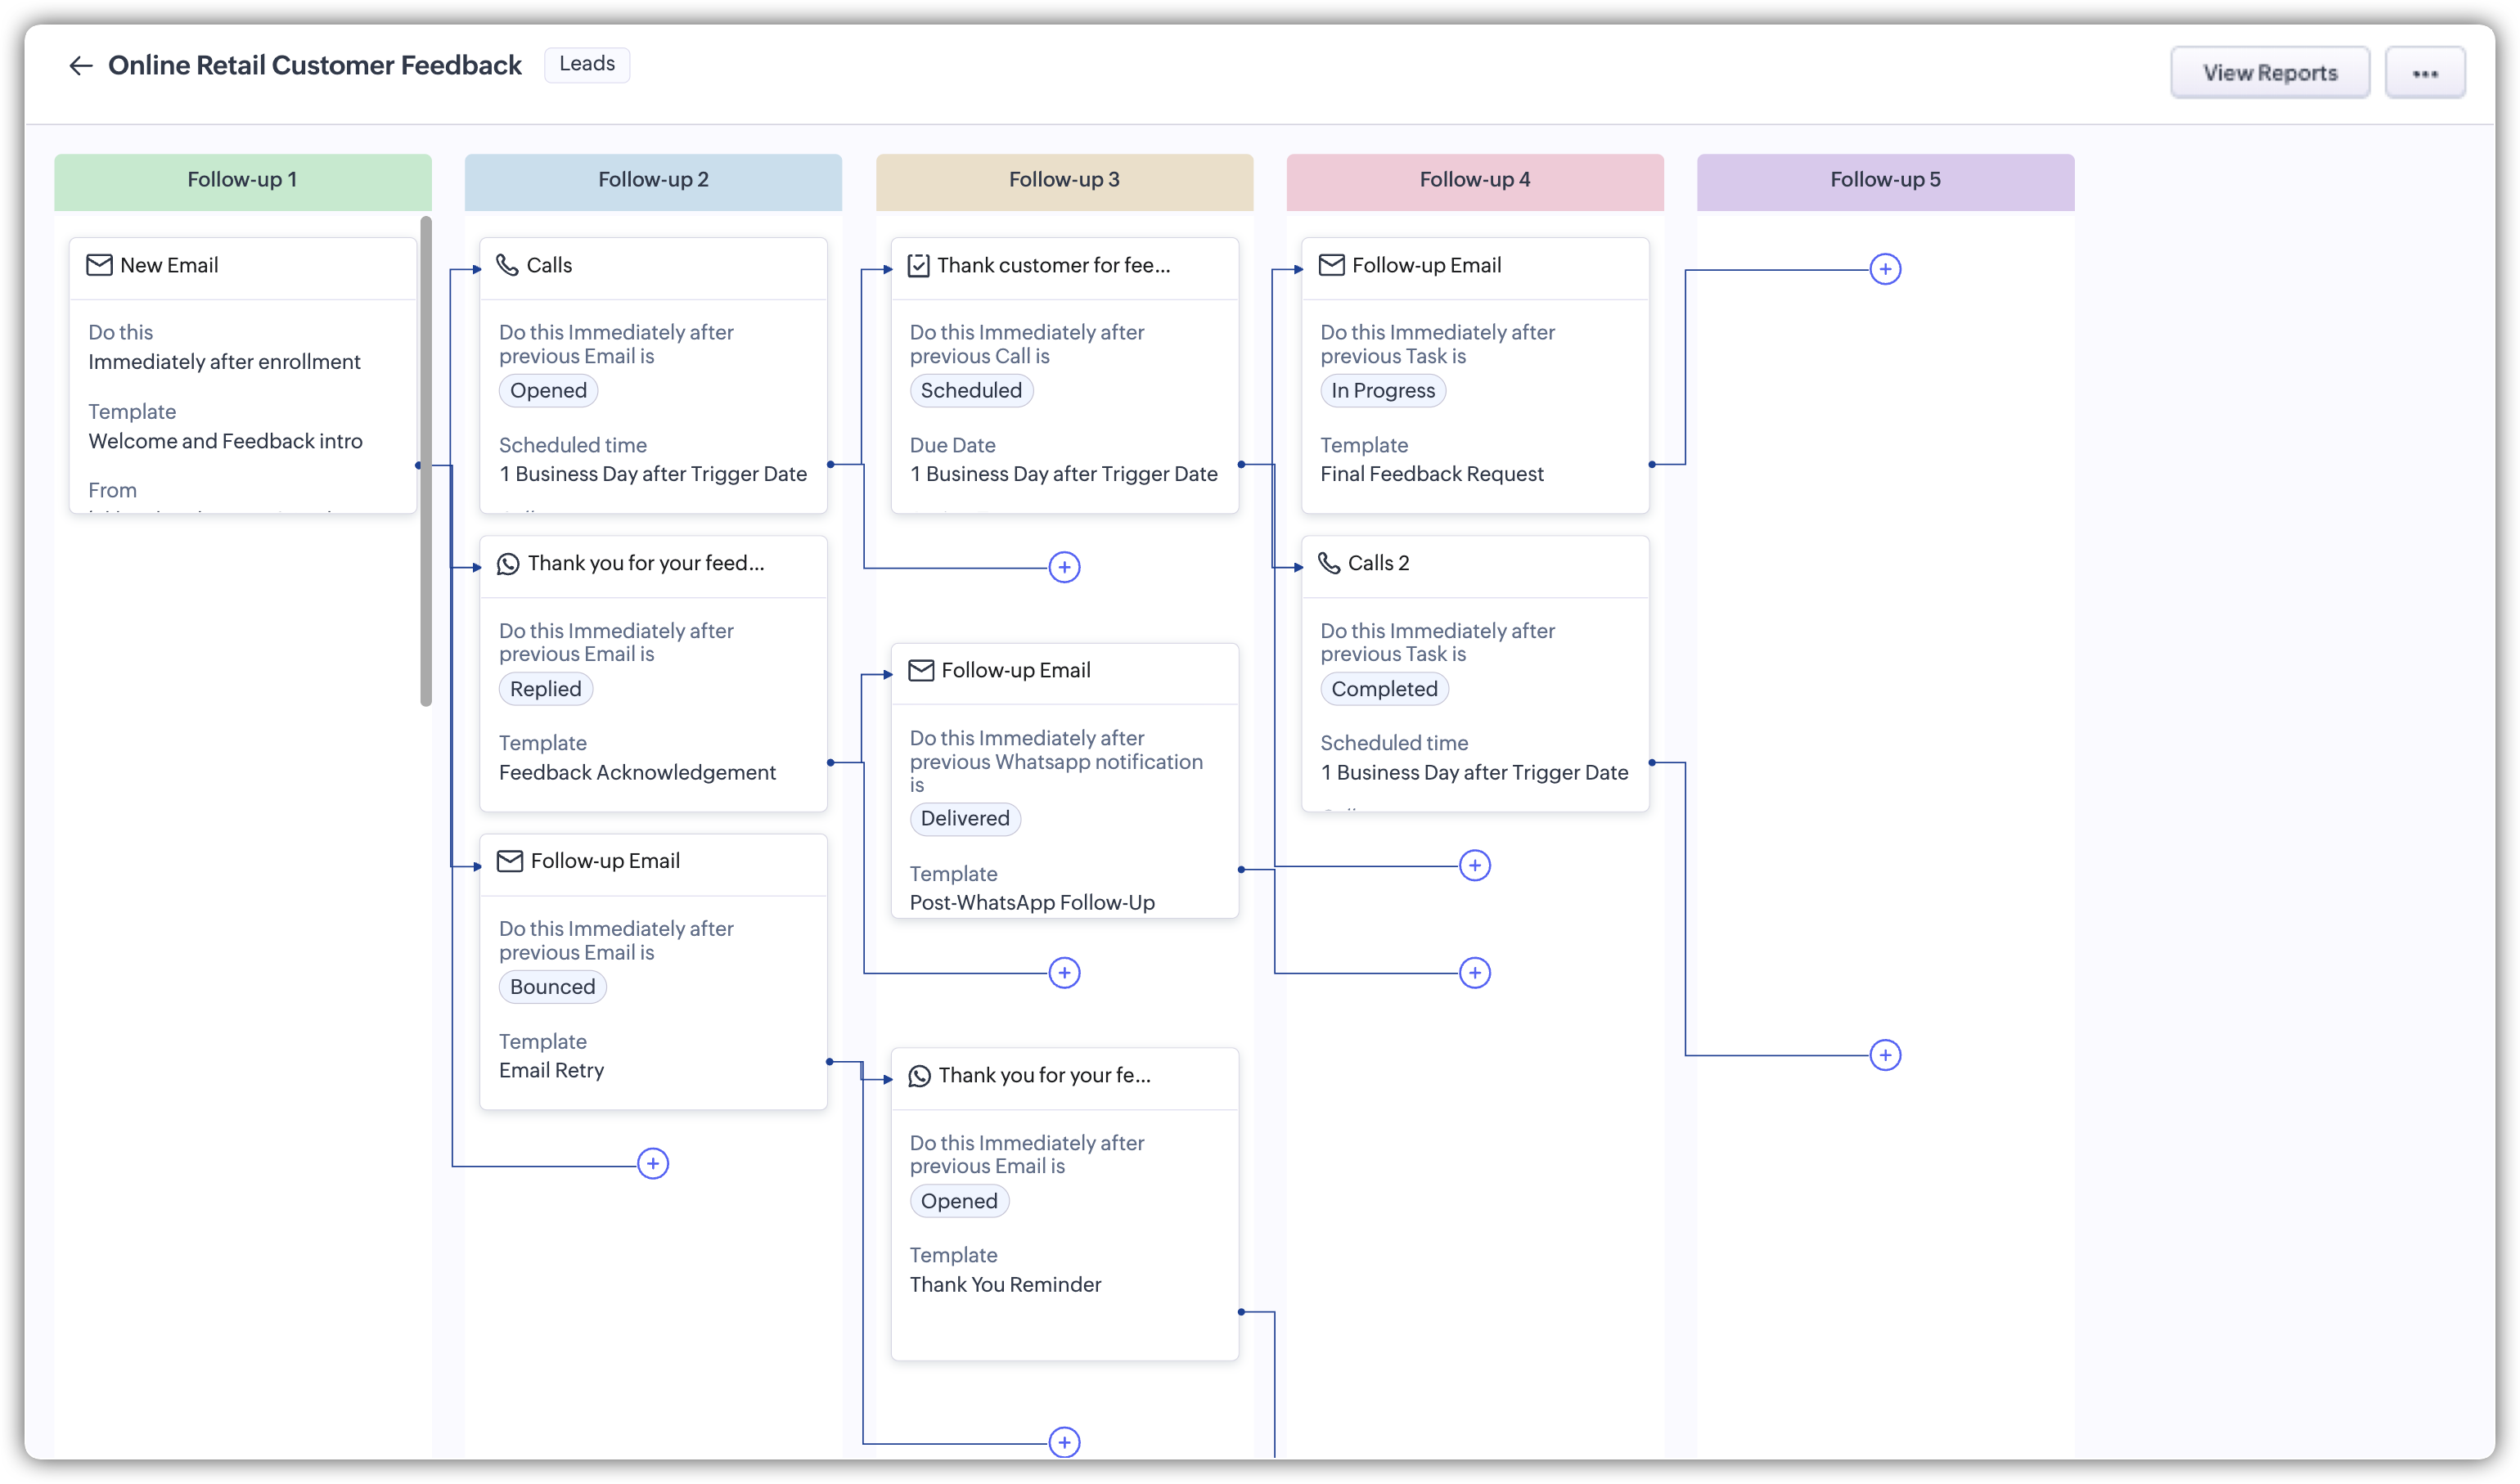Click the WhatsApp icon on Thank you card in Follow-up 2

coord(508,564)
